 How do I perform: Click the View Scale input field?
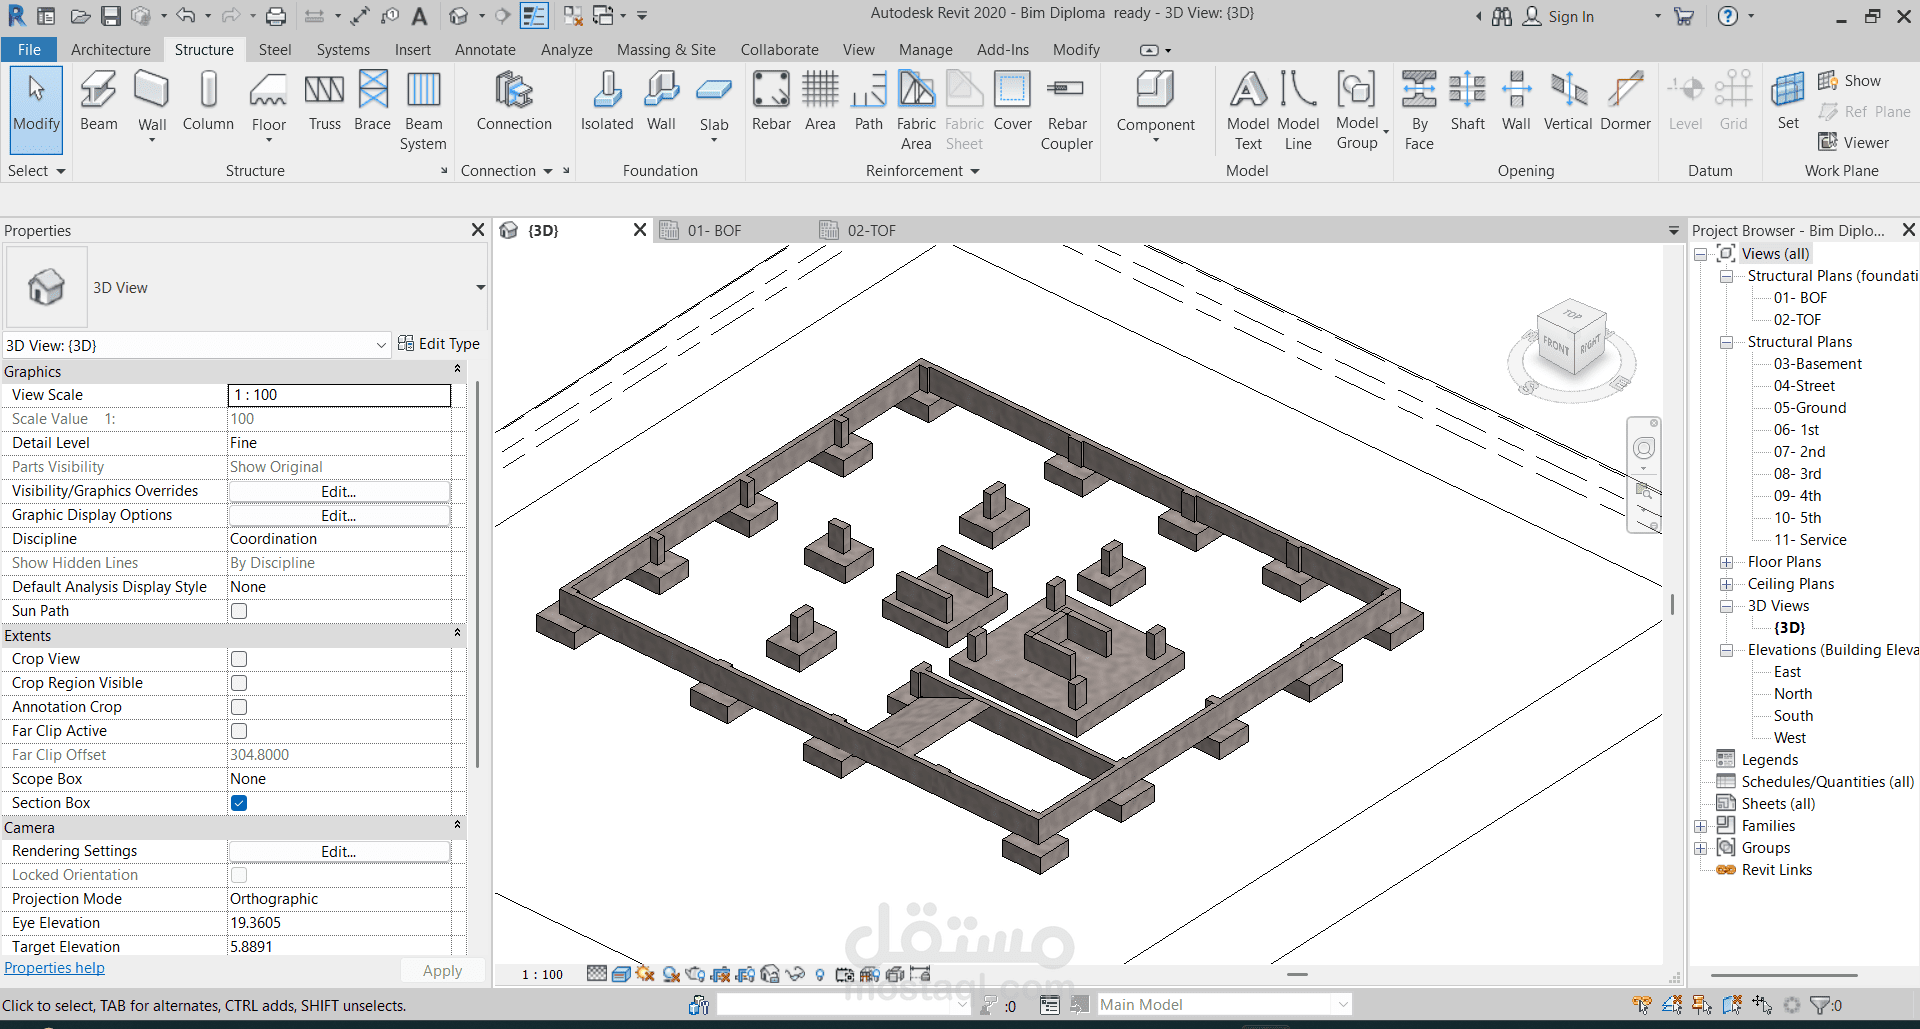(x=339, y=395)
